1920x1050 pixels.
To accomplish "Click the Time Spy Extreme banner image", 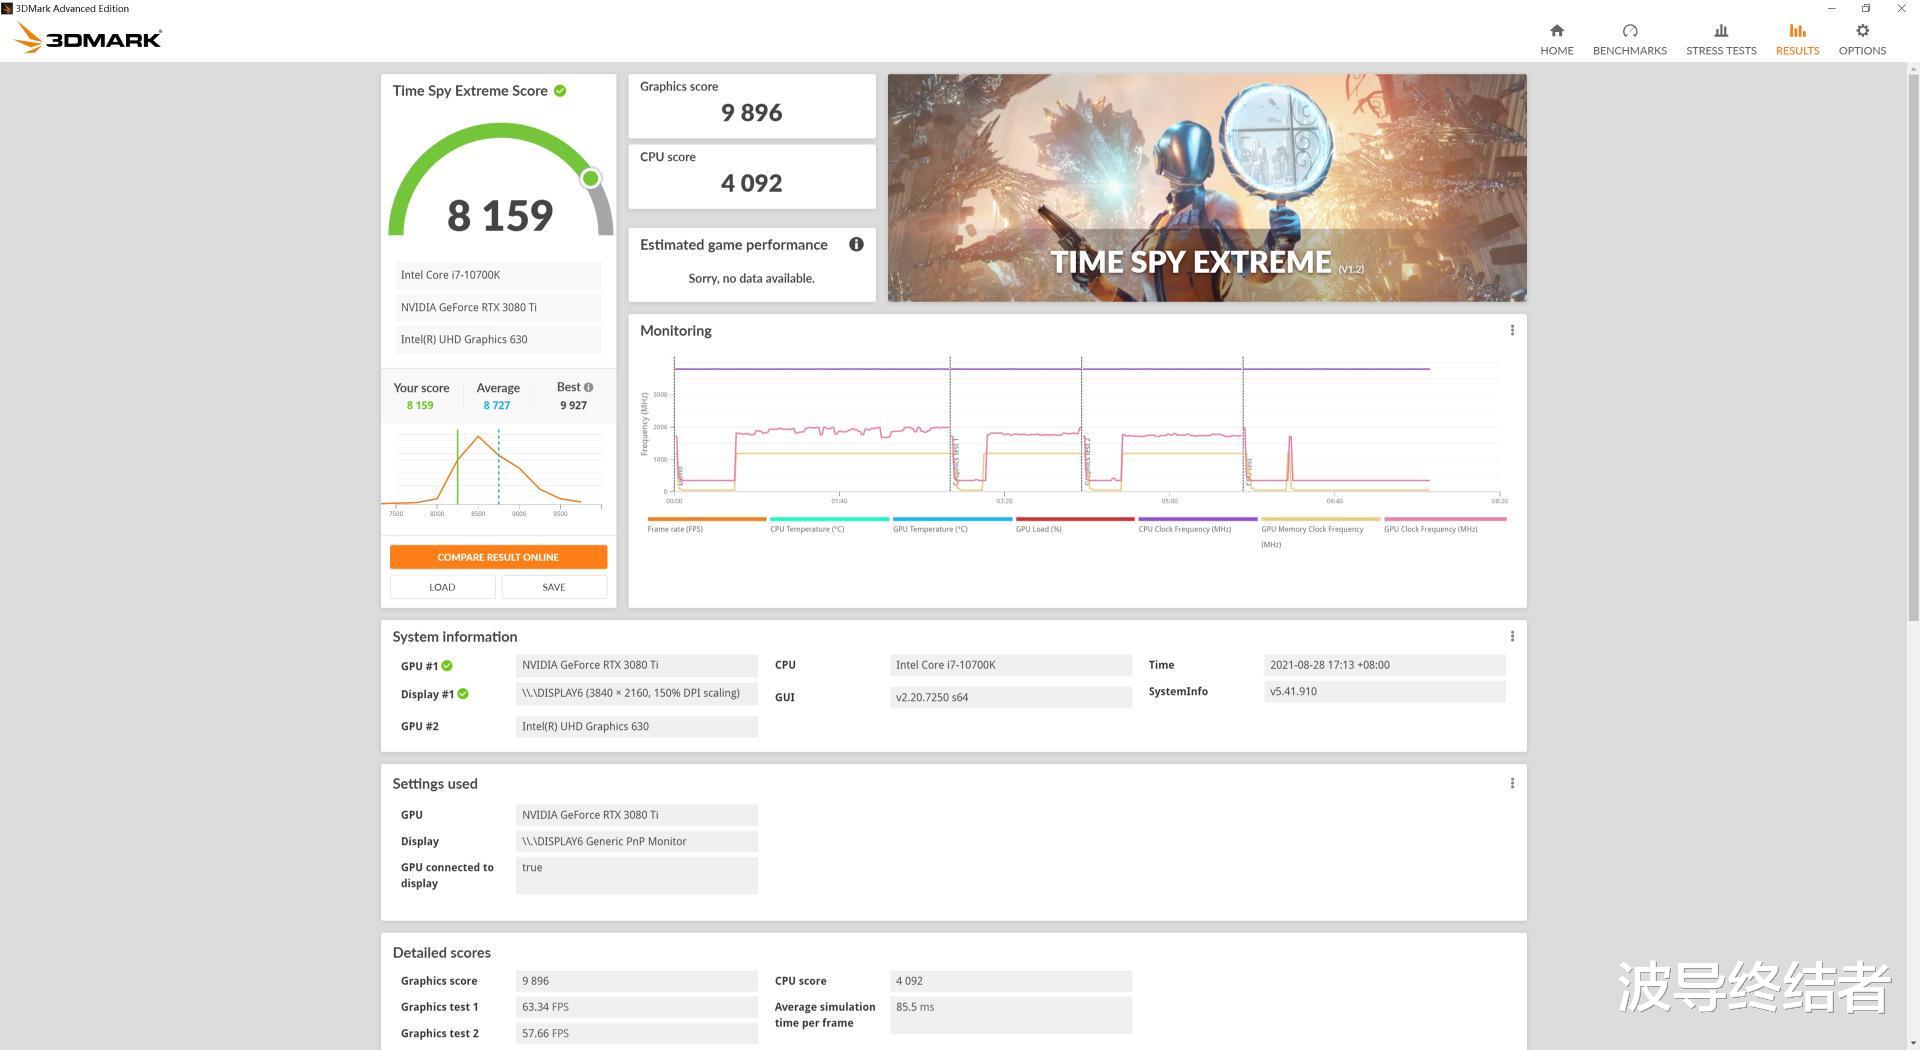I will pyautogui.click(x=1207, y=188).
